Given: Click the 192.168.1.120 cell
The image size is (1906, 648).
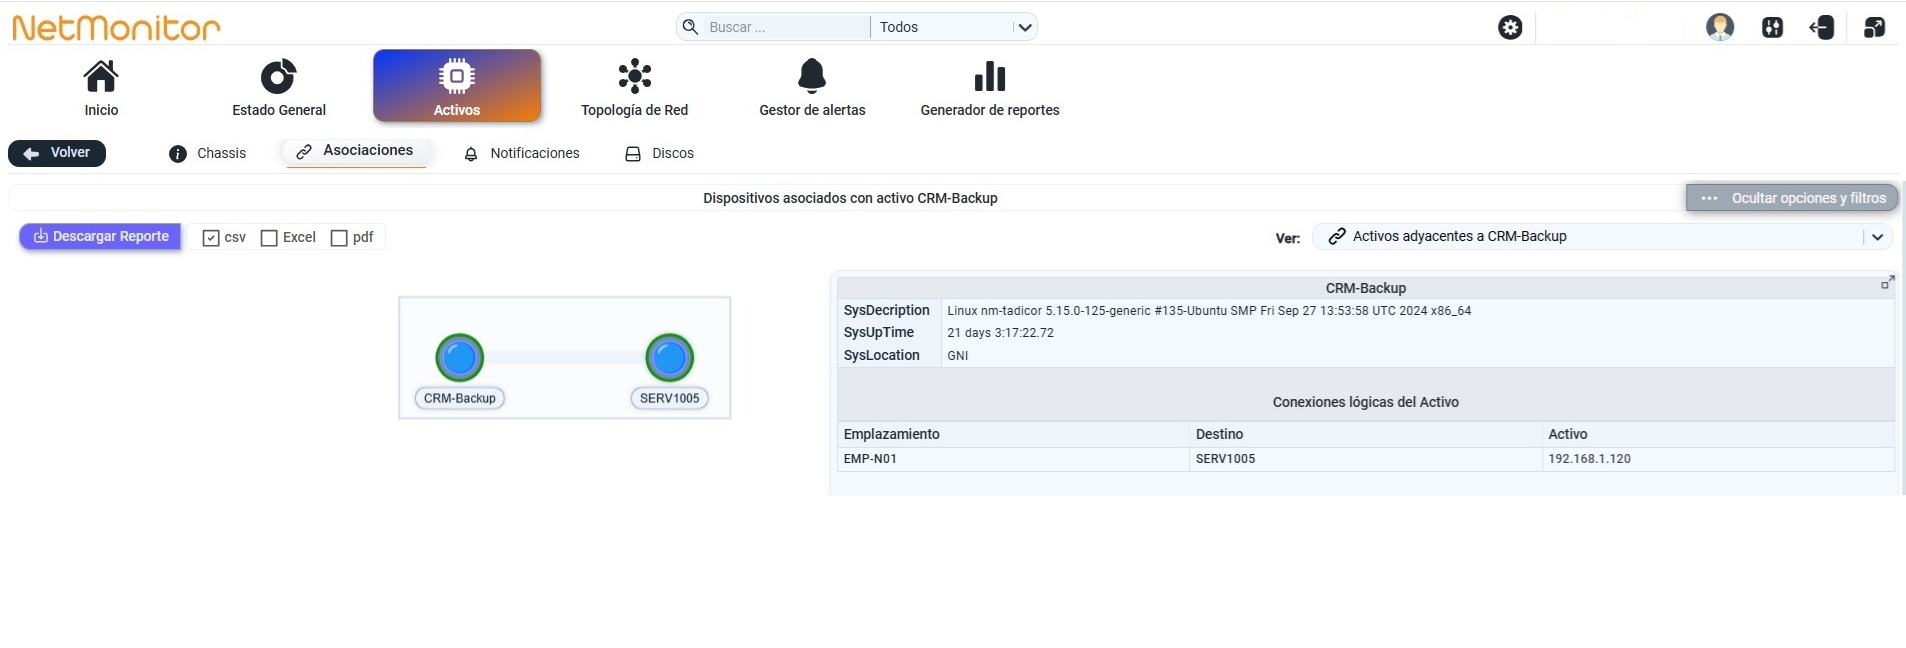Looking at the screenshot, I should coord(1718,459).
